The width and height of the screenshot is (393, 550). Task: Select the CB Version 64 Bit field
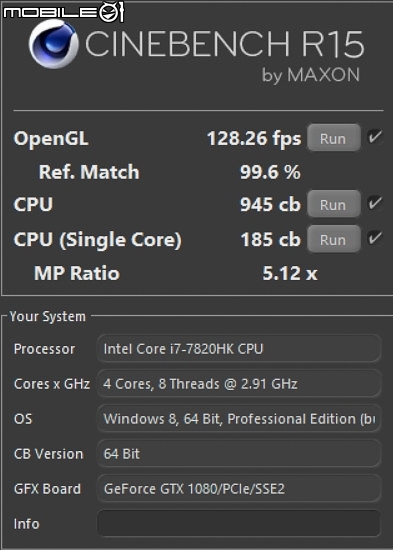point(239,454)
